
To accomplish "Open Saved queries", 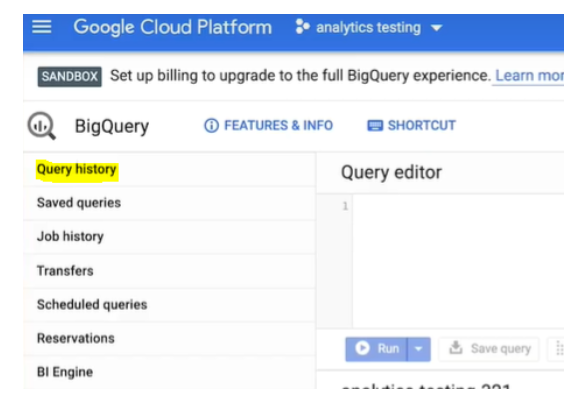I will tap(169, 203).
